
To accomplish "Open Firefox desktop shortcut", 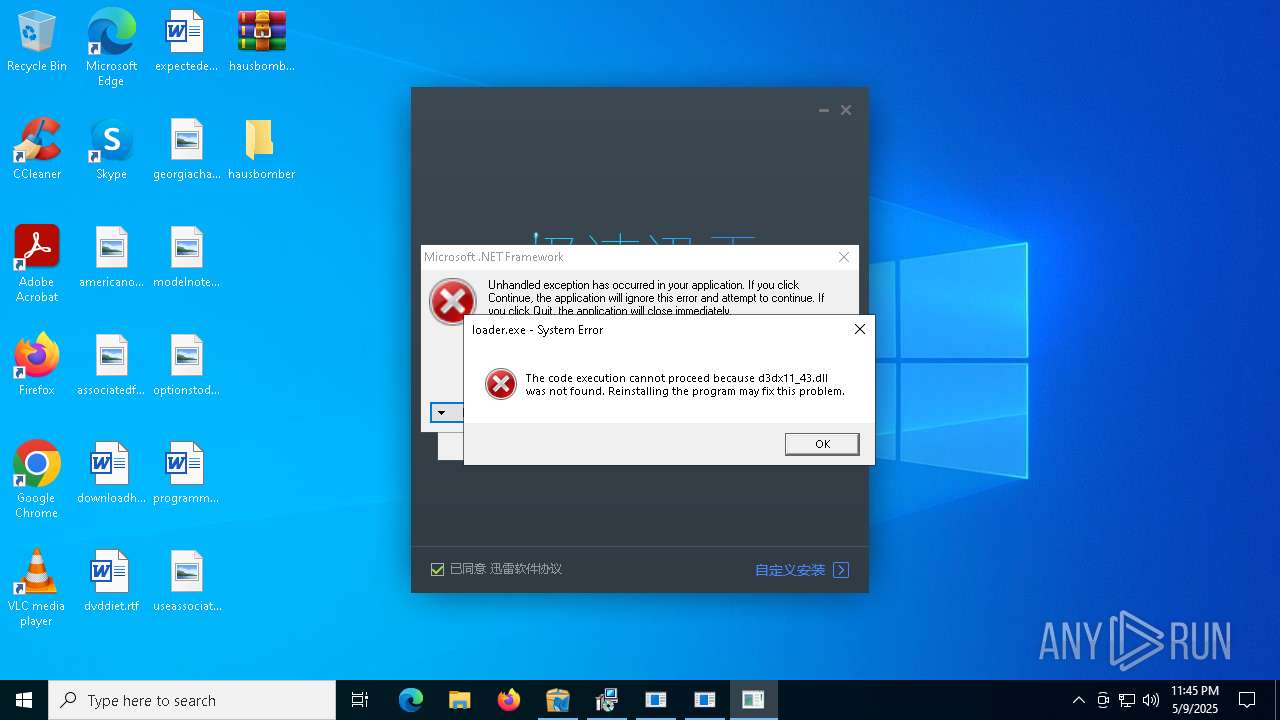I will coord(37,366).
